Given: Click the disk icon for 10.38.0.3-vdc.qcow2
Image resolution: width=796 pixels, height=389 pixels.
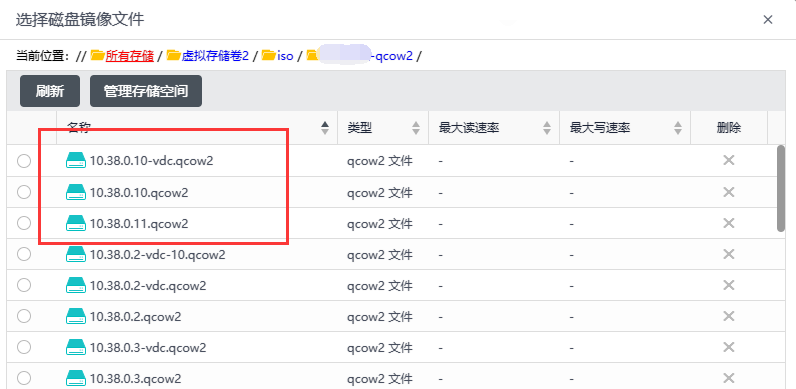Looking at the screenshot, I should pos(76,347).
